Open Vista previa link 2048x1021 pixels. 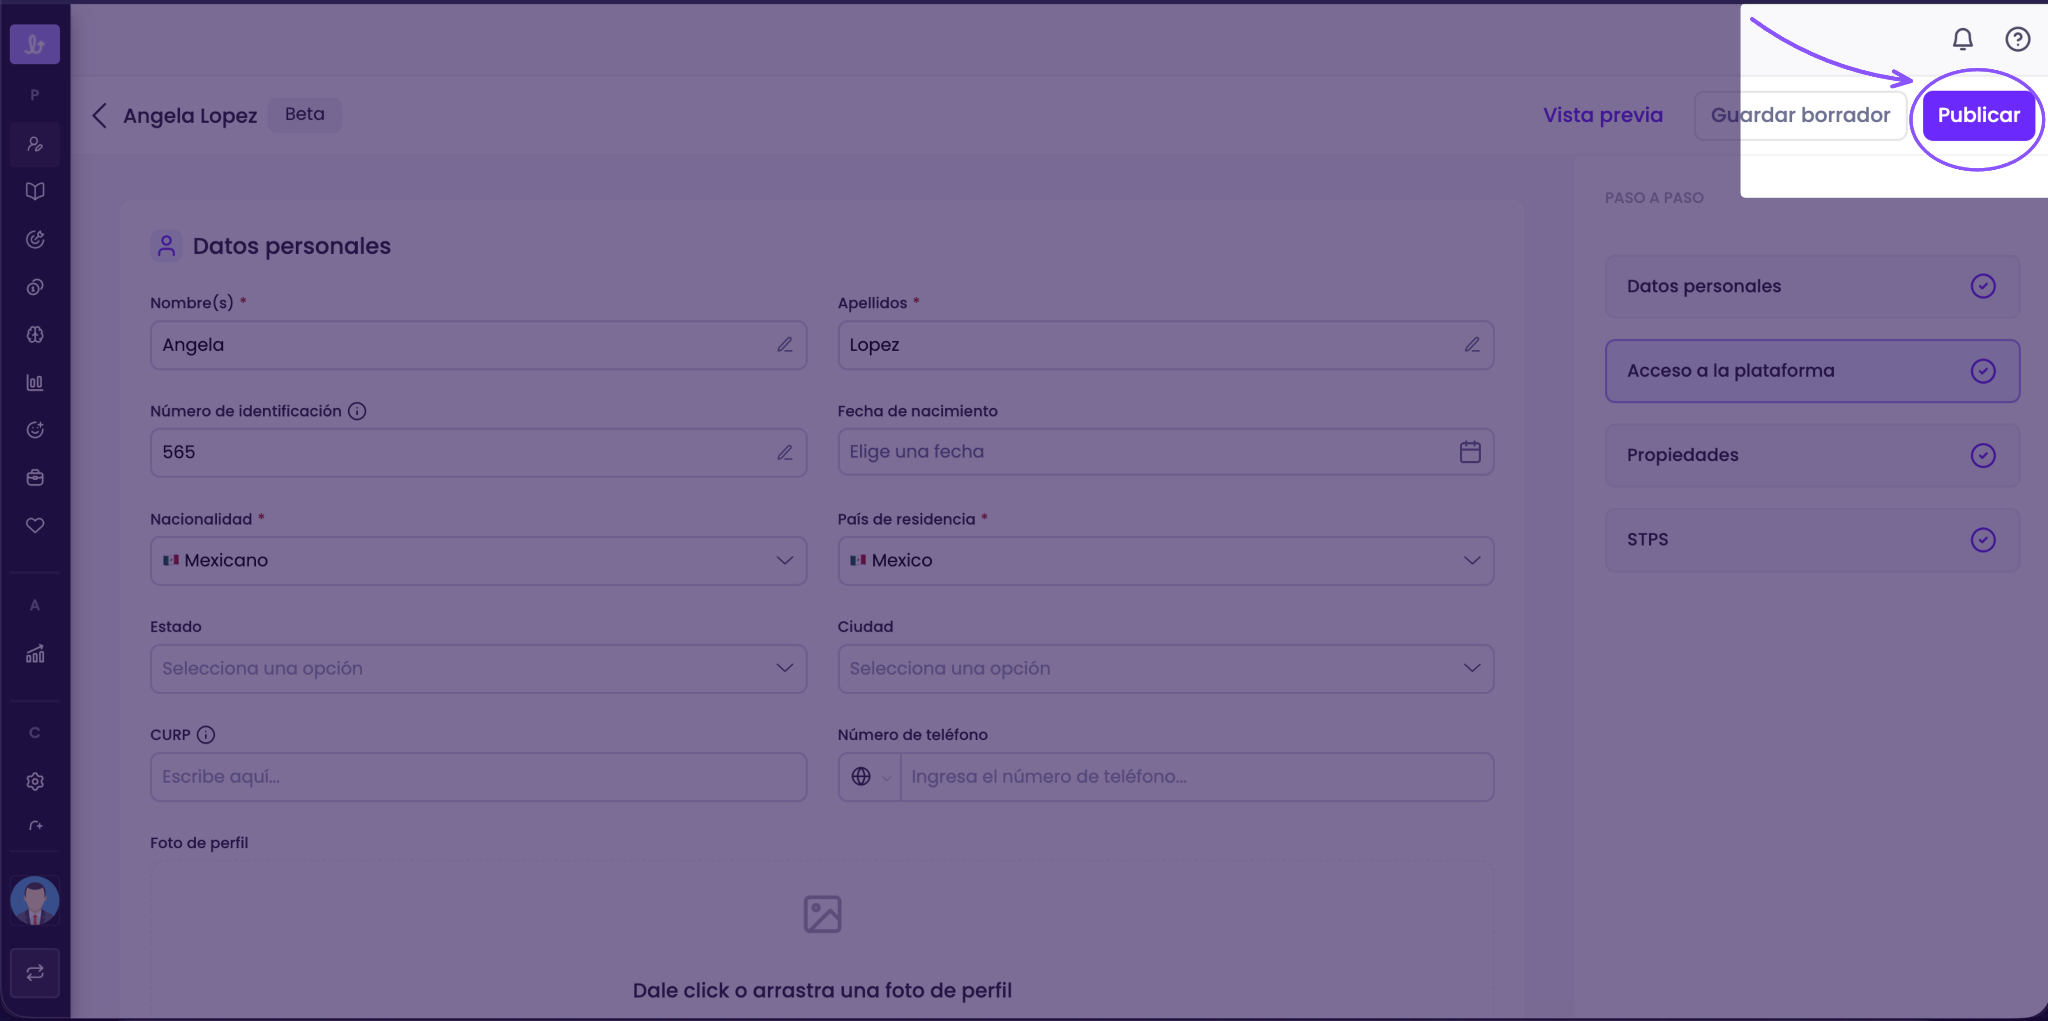1603,115
